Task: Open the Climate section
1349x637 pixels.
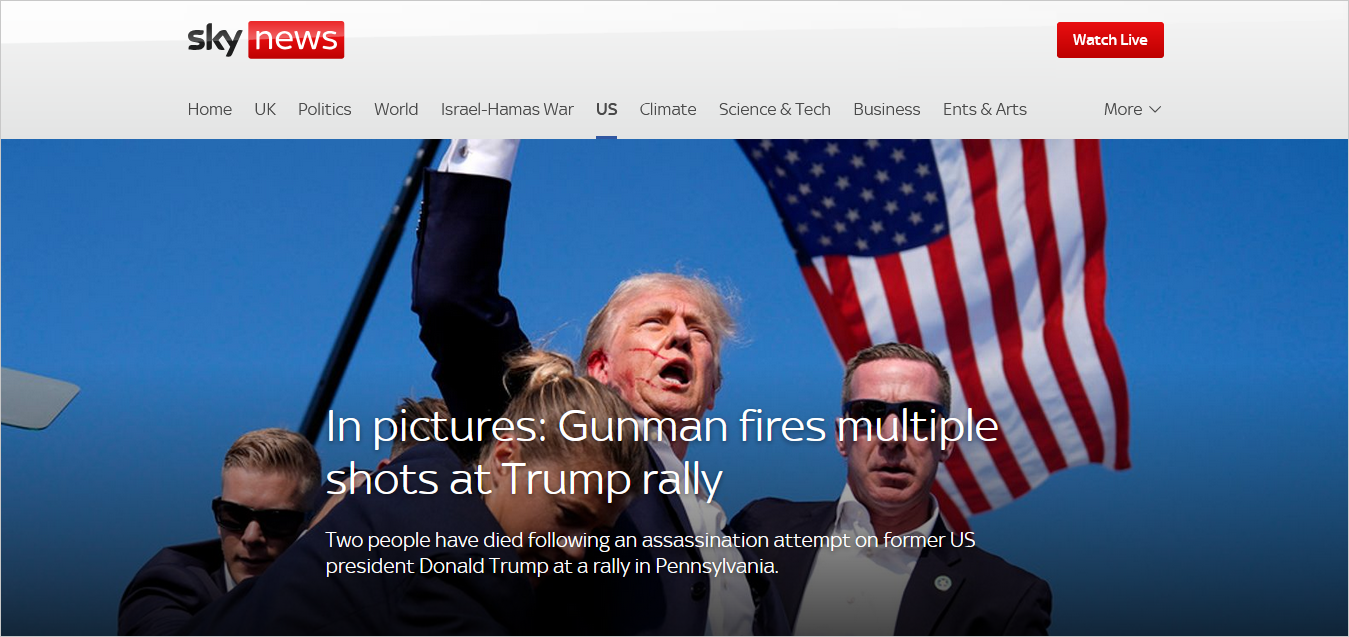Action: (x=667, y=109)
